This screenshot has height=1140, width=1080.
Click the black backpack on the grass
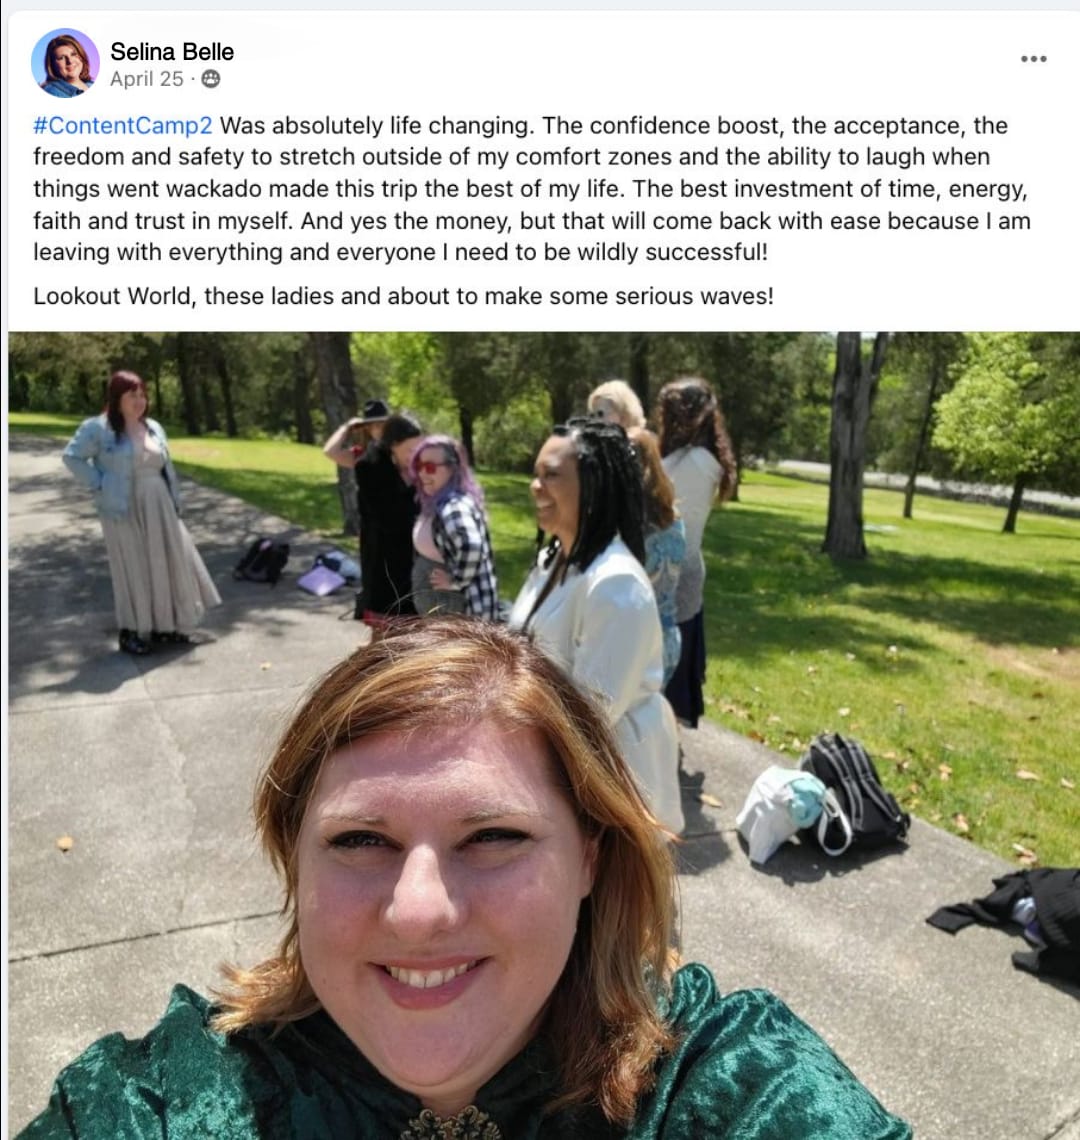coord(857,789)
